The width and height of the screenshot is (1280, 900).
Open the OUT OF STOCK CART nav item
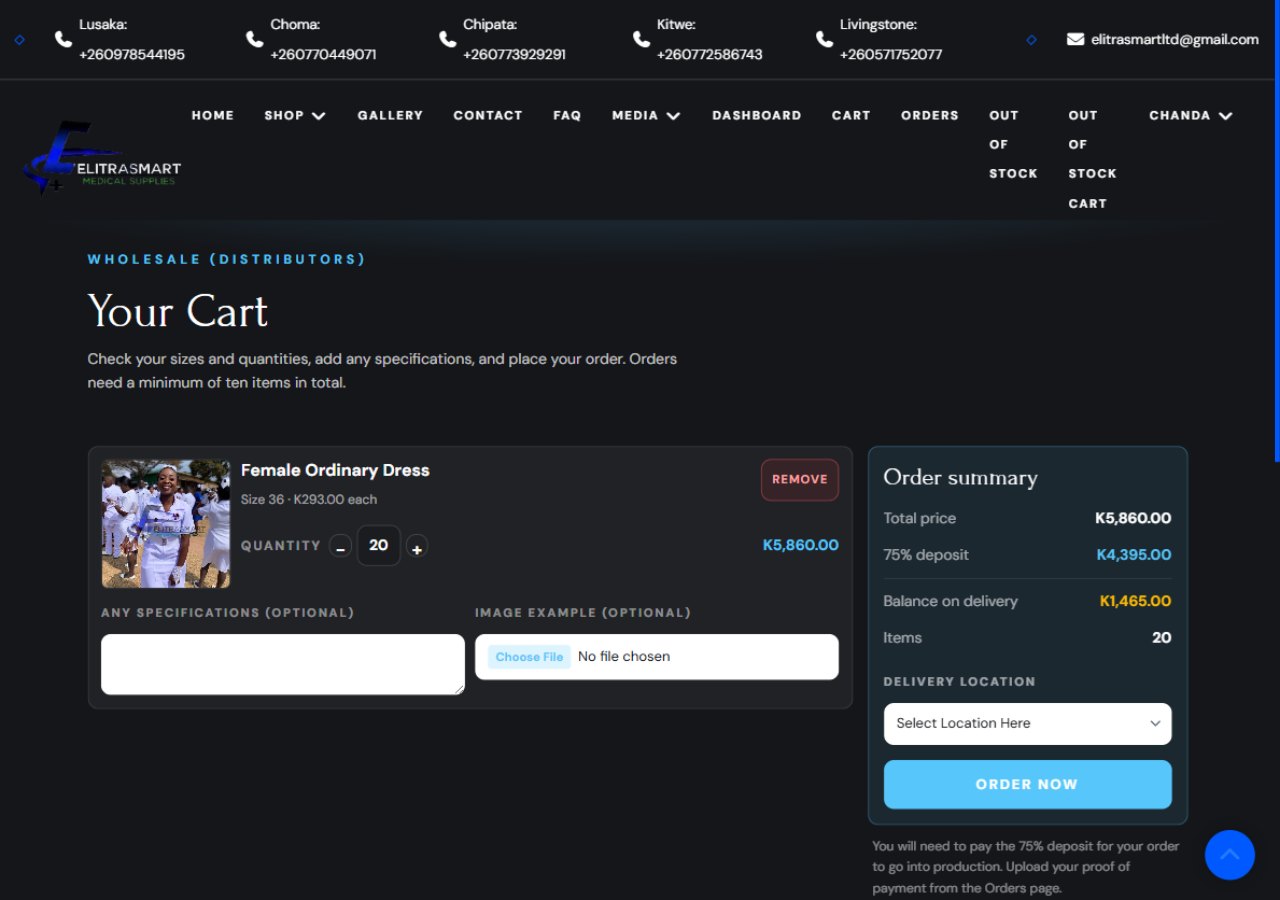tap(1092, 159)
